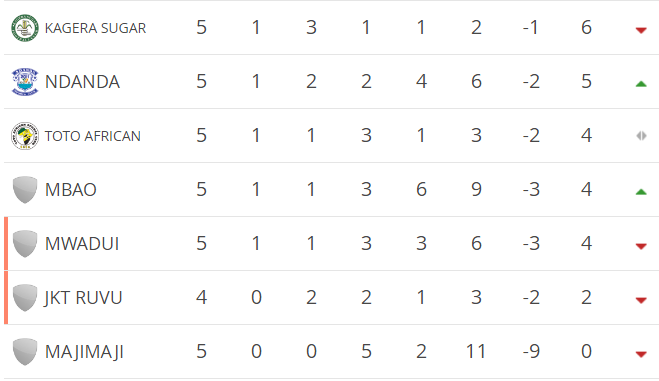Click the Mbao placeholder shield icon

(25, 190)
